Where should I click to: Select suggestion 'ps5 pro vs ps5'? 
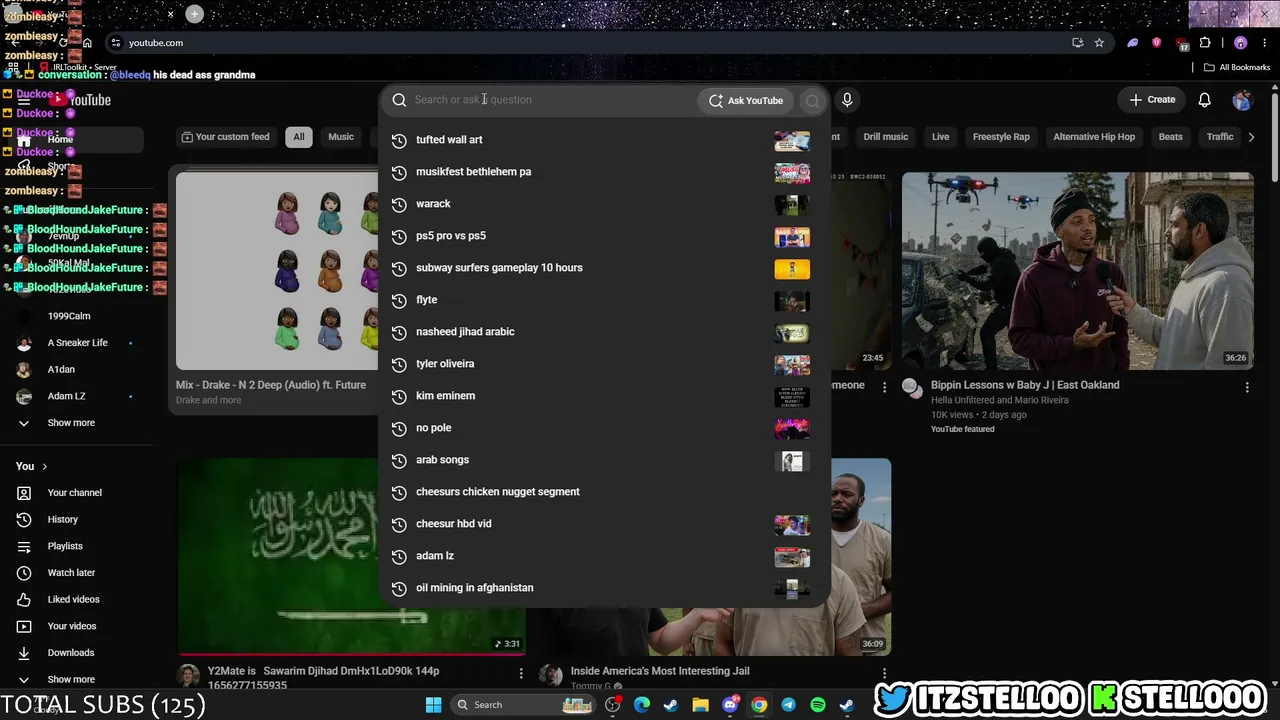[x=604, y=236]
